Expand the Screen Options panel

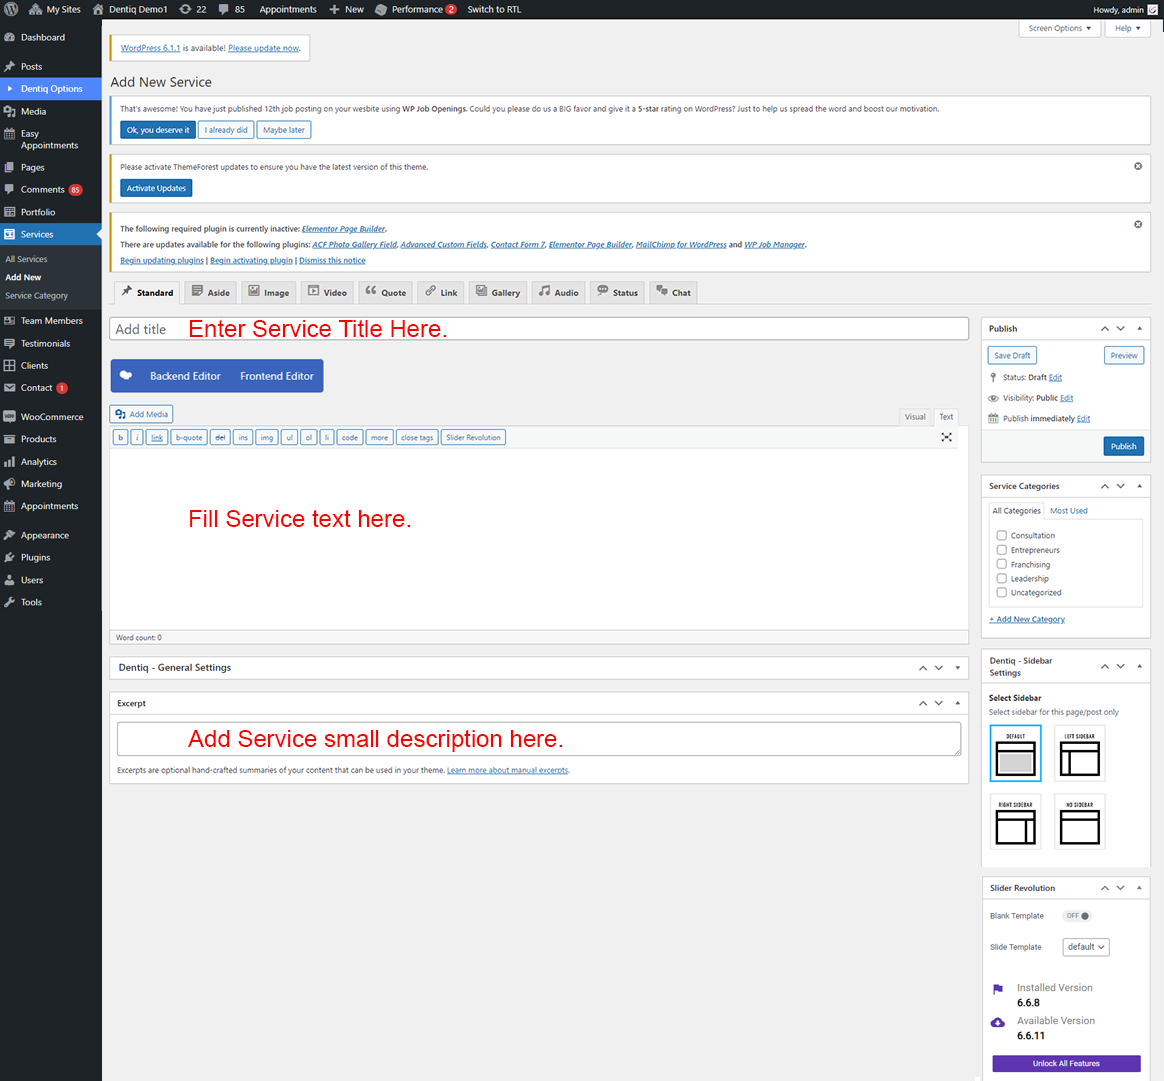click(x=1059, y=28)
